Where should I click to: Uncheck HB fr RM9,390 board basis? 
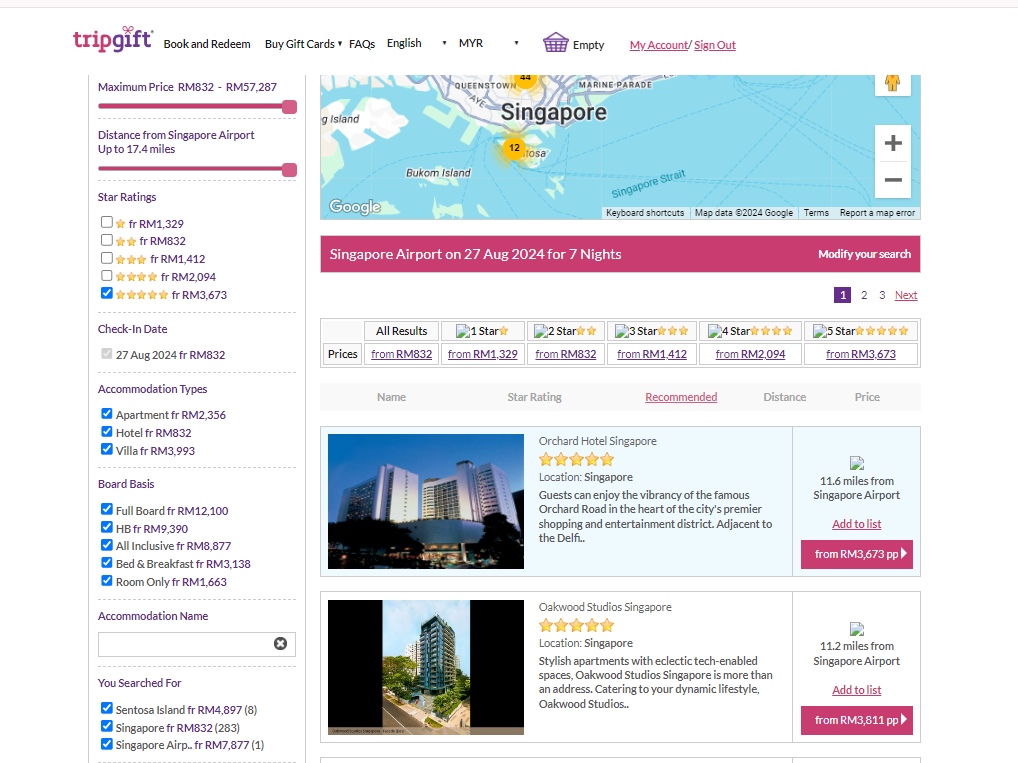107,527
